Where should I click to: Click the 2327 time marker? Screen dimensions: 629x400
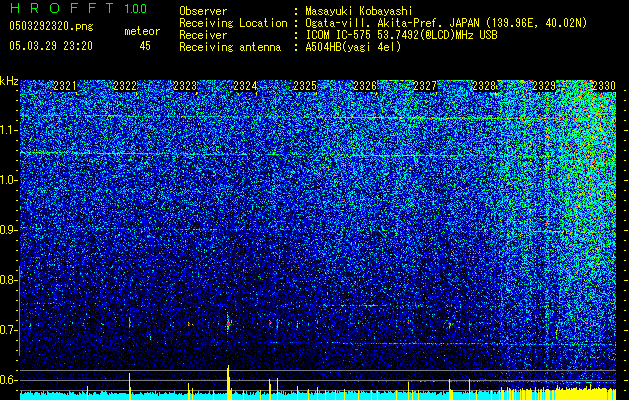coord(425,86)
